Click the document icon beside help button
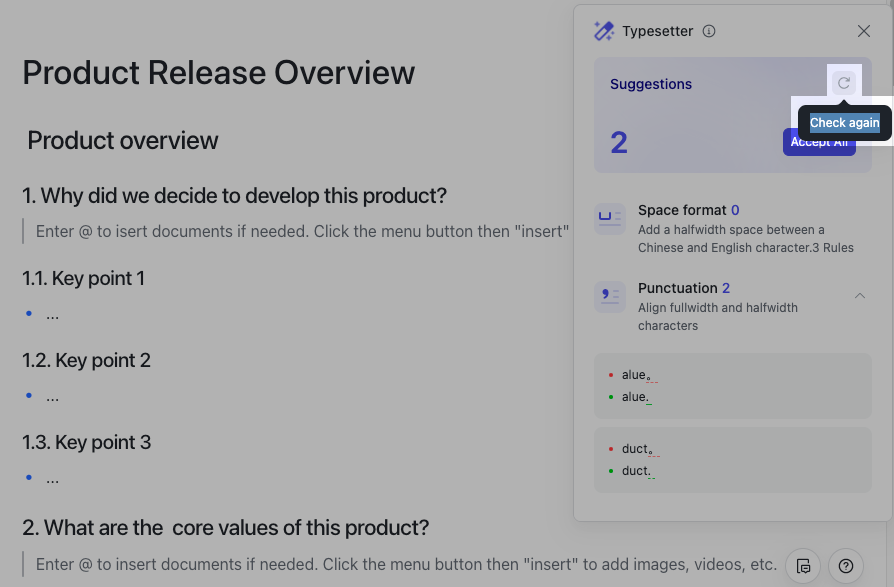This screenshot has width=894, height=587. 803,566
